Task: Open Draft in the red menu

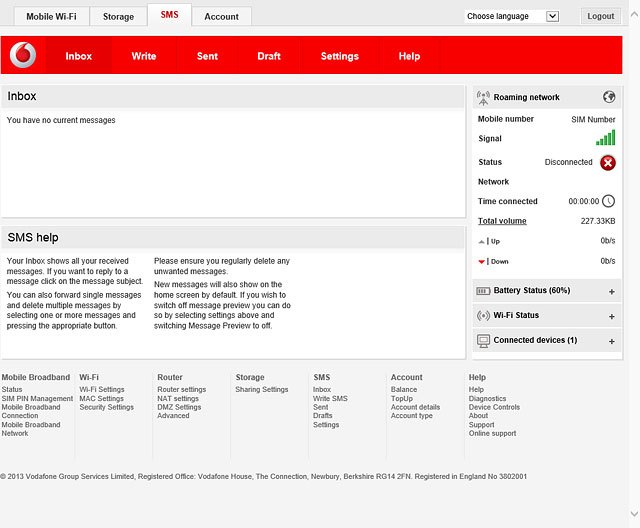Action: pyautogui.click(x=269, y=56)
